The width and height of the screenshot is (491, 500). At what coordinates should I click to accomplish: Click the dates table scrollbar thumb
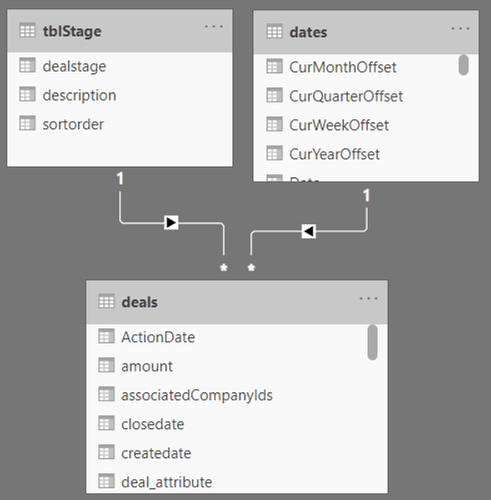463,65
